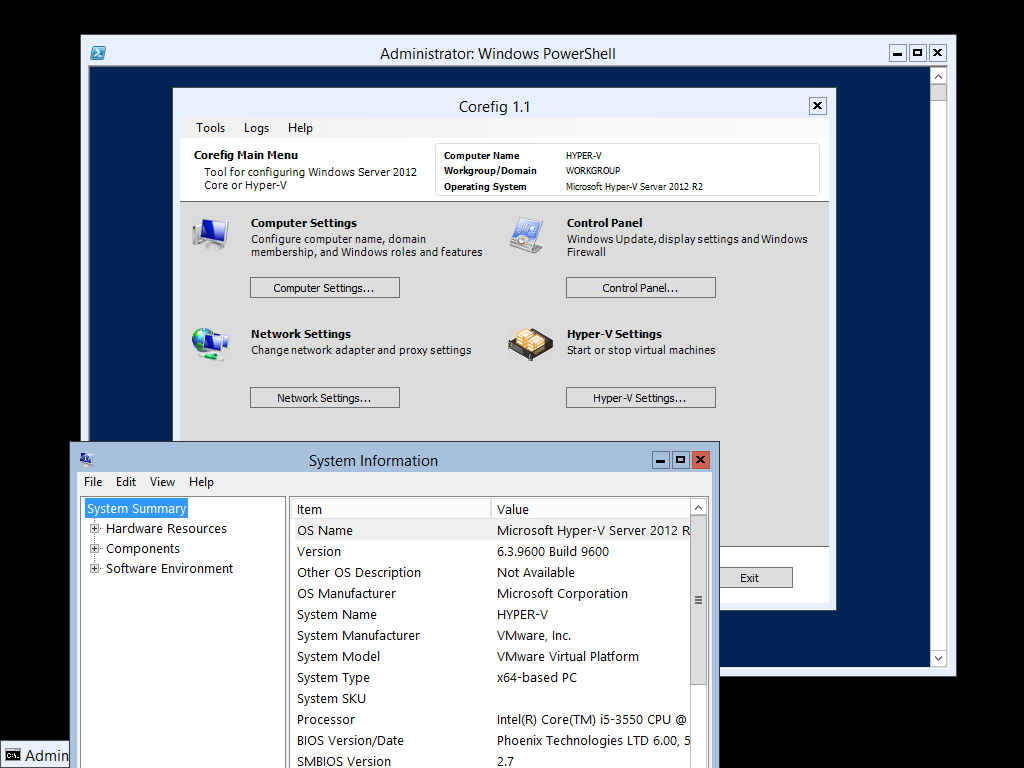Open the Edit menu in System Information
This screenshot has width=1024, height=768.
[x=126, y=482]
